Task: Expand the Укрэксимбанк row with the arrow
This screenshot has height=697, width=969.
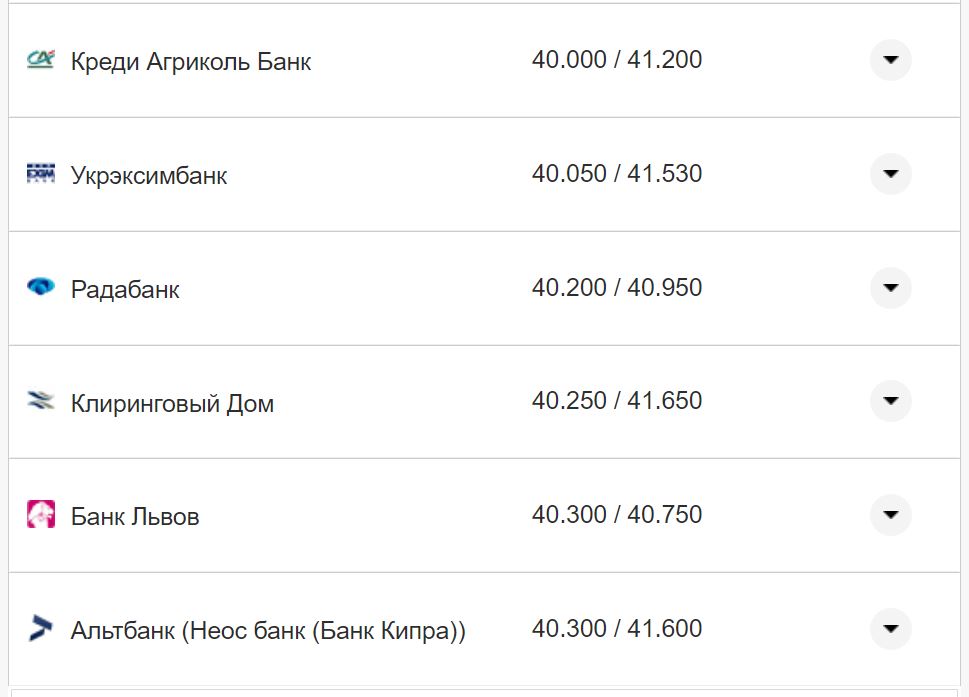Action: point(890,174)
